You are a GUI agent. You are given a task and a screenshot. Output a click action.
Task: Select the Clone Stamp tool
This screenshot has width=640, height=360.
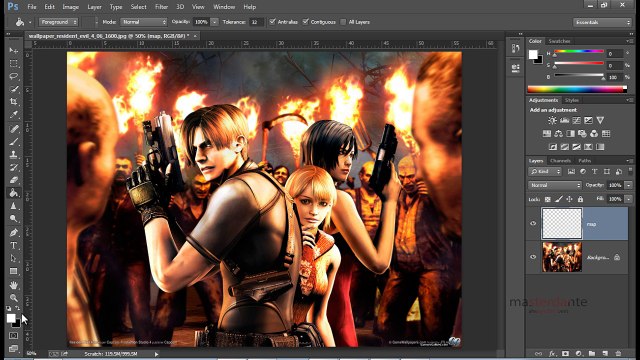13,155
